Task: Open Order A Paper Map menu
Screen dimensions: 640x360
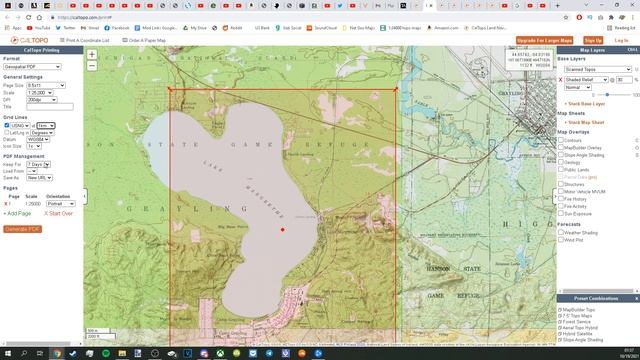Action: coord(144,40)
